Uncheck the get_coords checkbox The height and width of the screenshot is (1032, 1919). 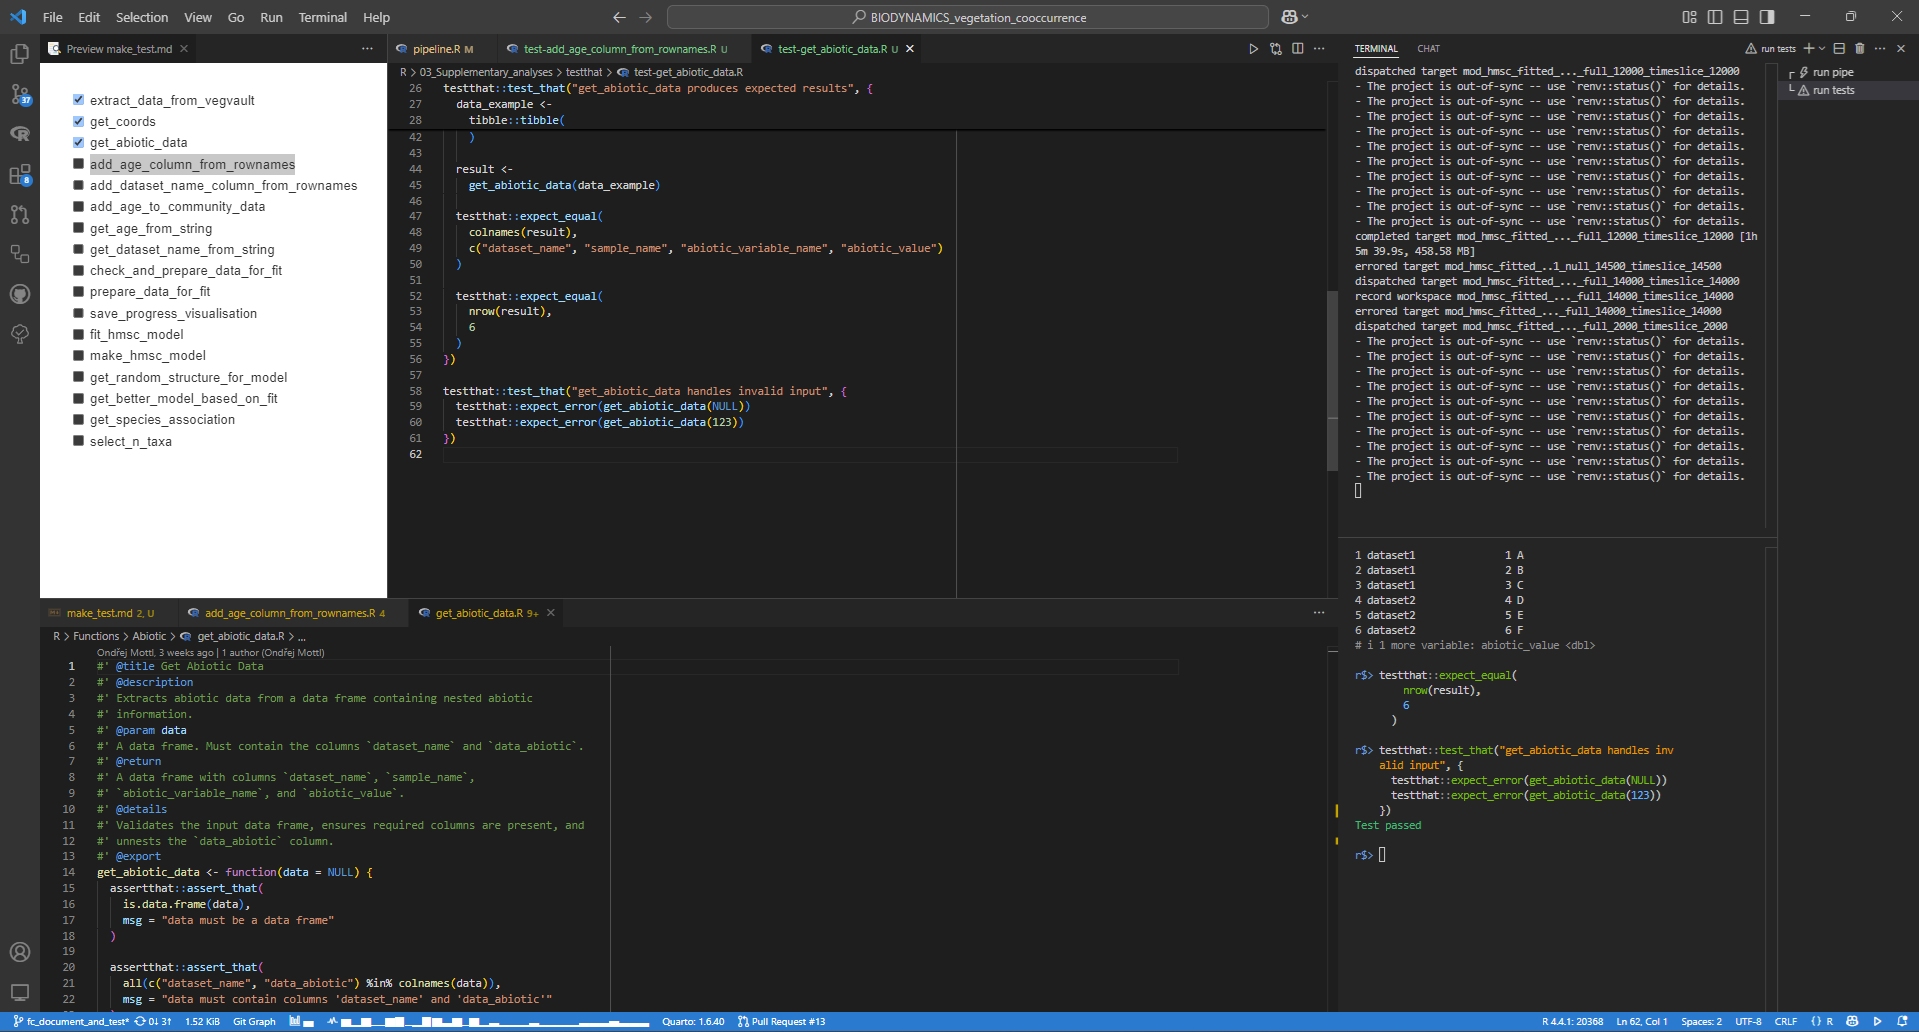click(78, 121)
